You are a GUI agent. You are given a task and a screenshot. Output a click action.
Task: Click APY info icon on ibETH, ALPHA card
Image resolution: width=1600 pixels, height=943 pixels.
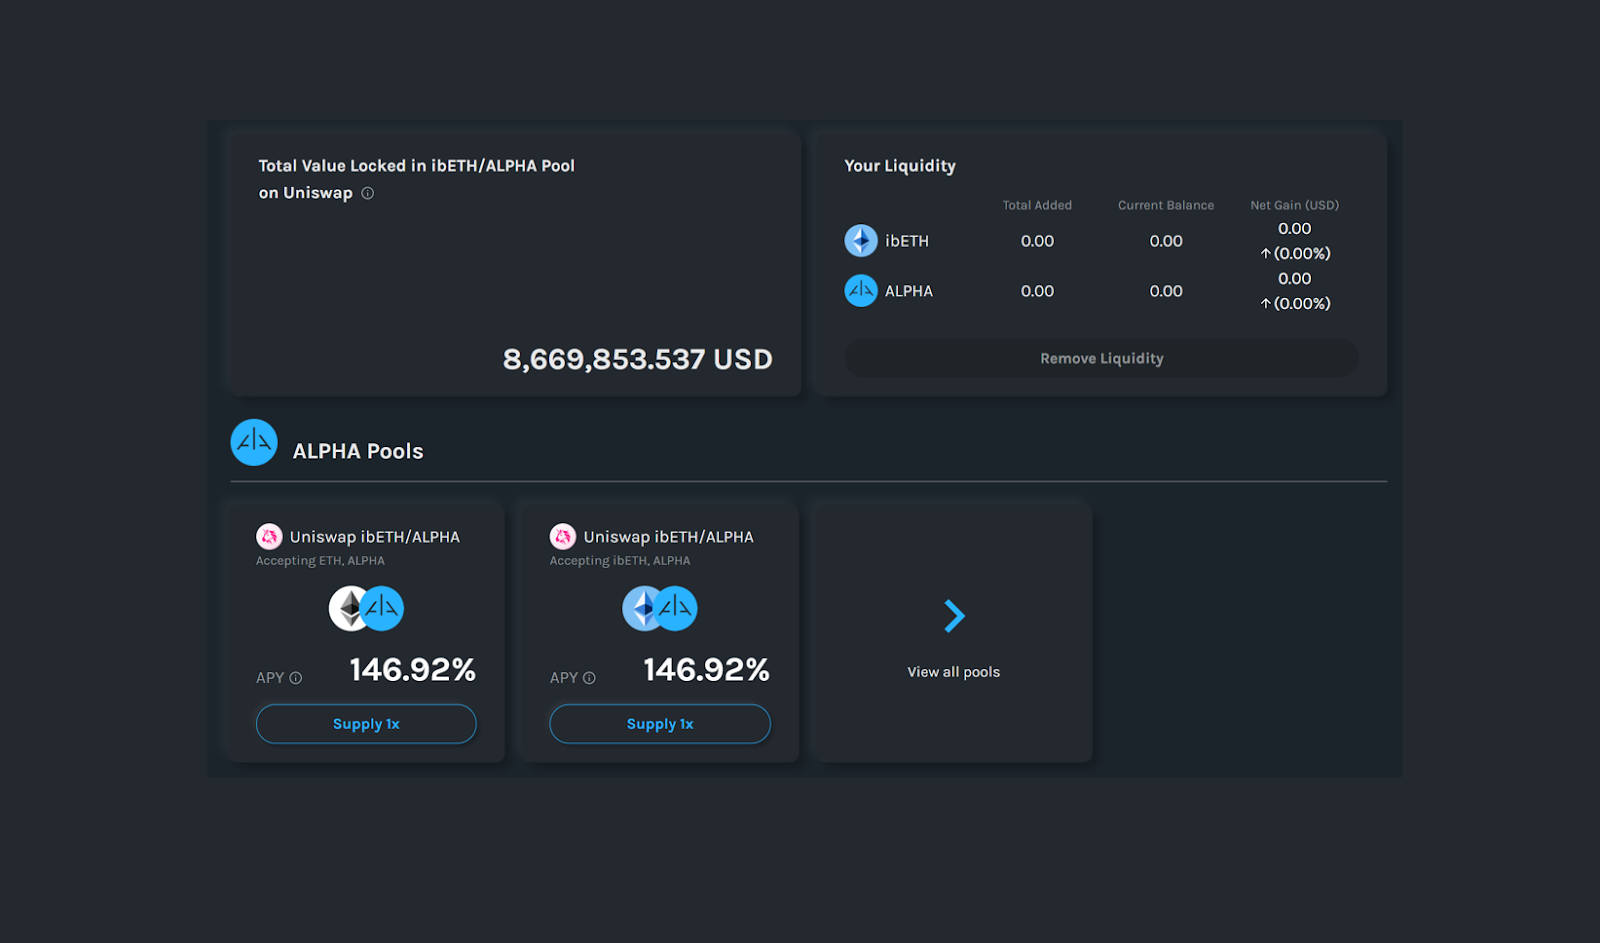click(589, 678)
